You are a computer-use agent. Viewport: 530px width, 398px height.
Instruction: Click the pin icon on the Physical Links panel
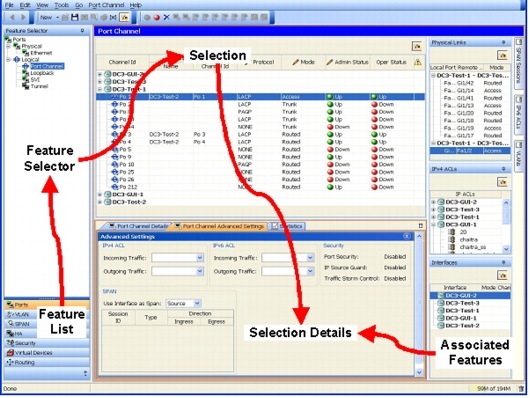(x=503, y=43)
